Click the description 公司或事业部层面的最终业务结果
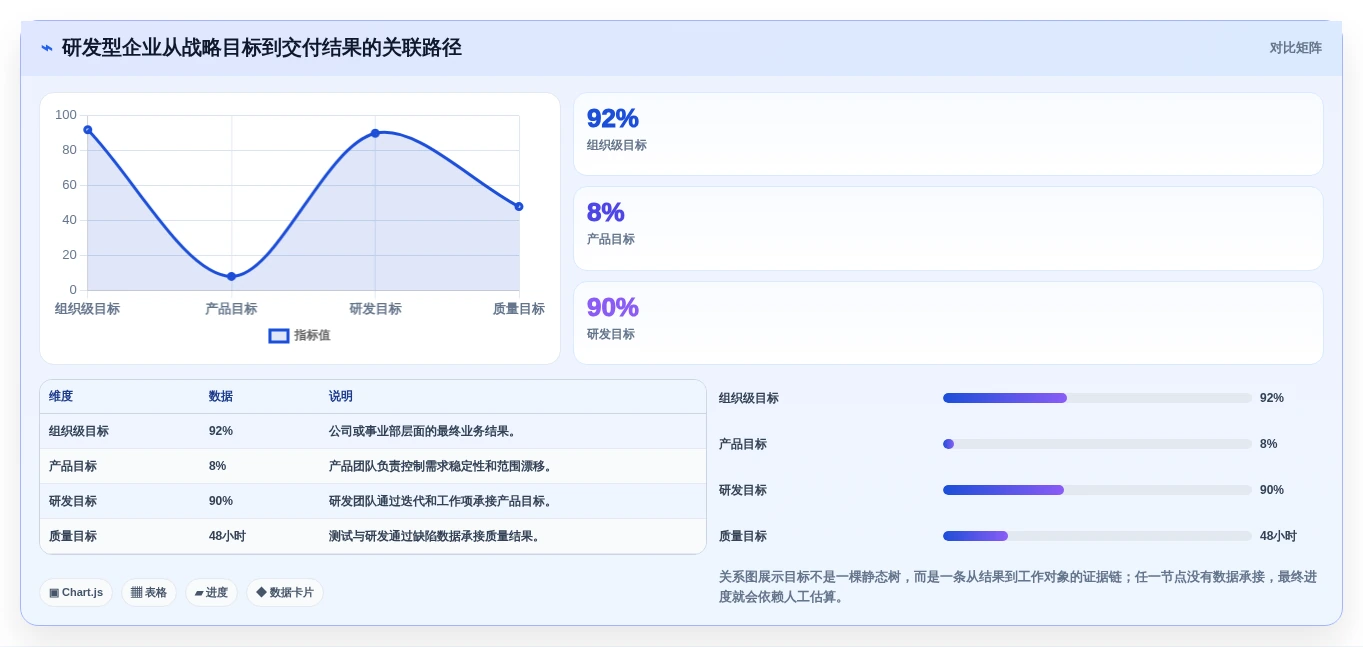This screenshot has width=1363, height=647. click(x=425, y=431)
